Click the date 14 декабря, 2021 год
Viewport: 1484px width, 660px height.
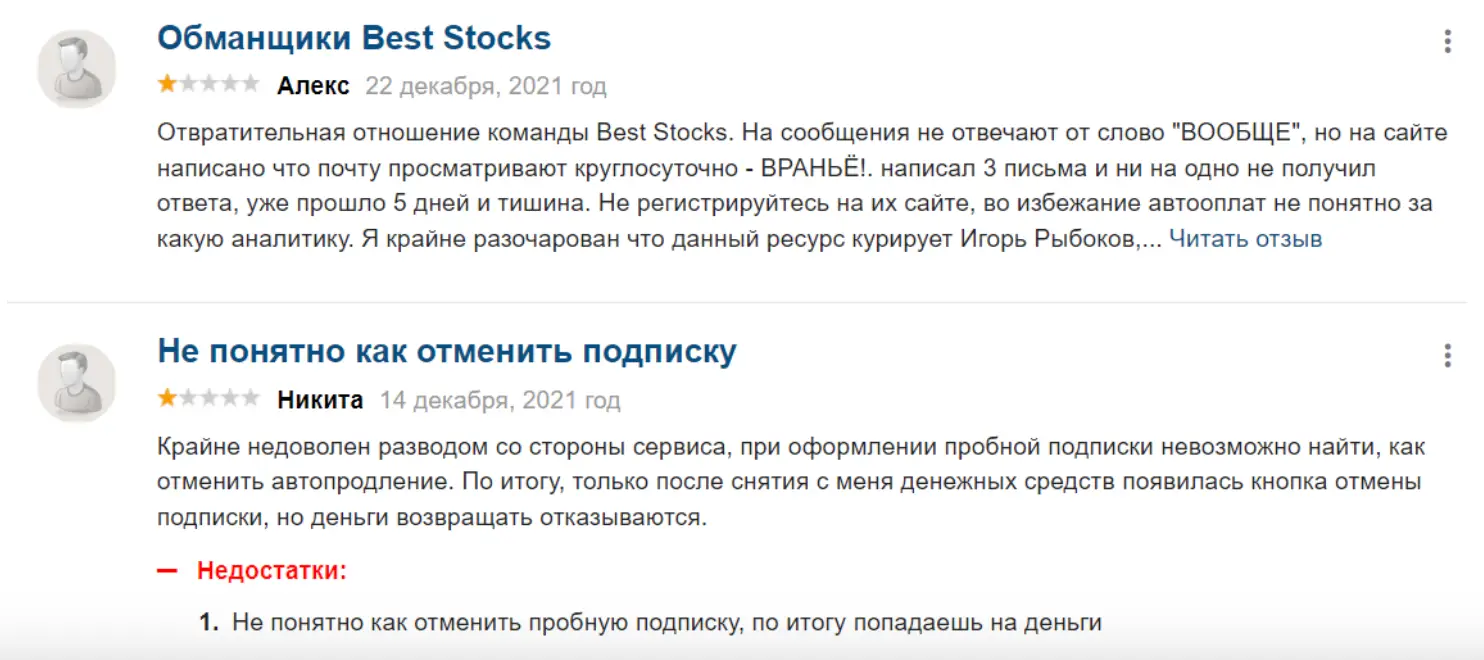[x=500, y=401]
